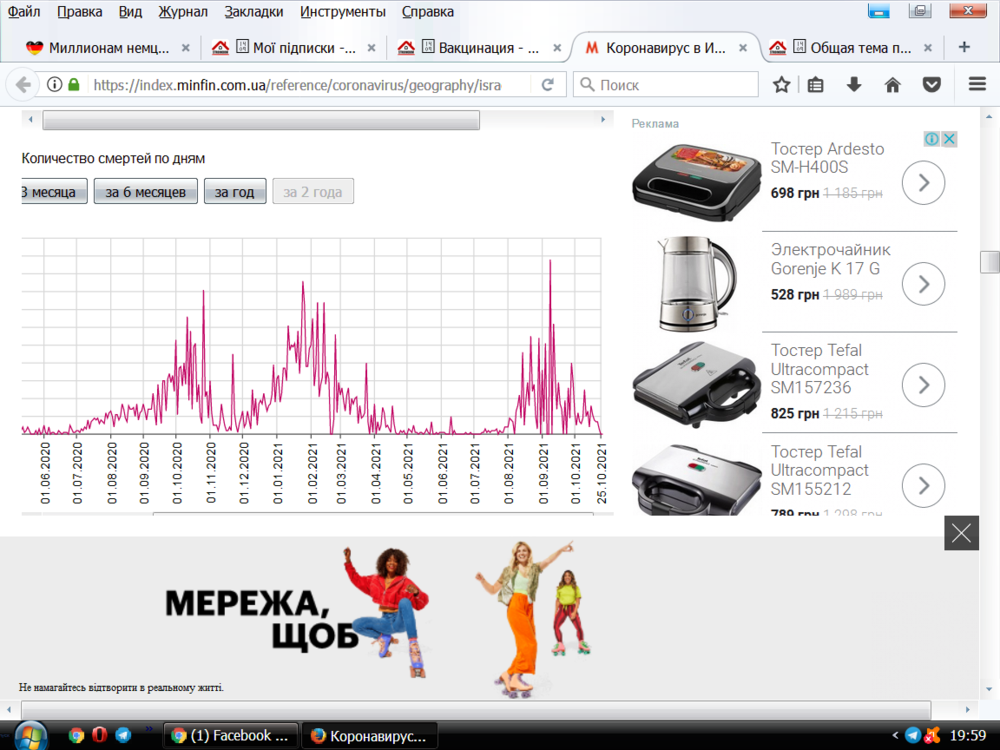
Task: Open the Инструменты menu
Action: [x=343, y=11]
